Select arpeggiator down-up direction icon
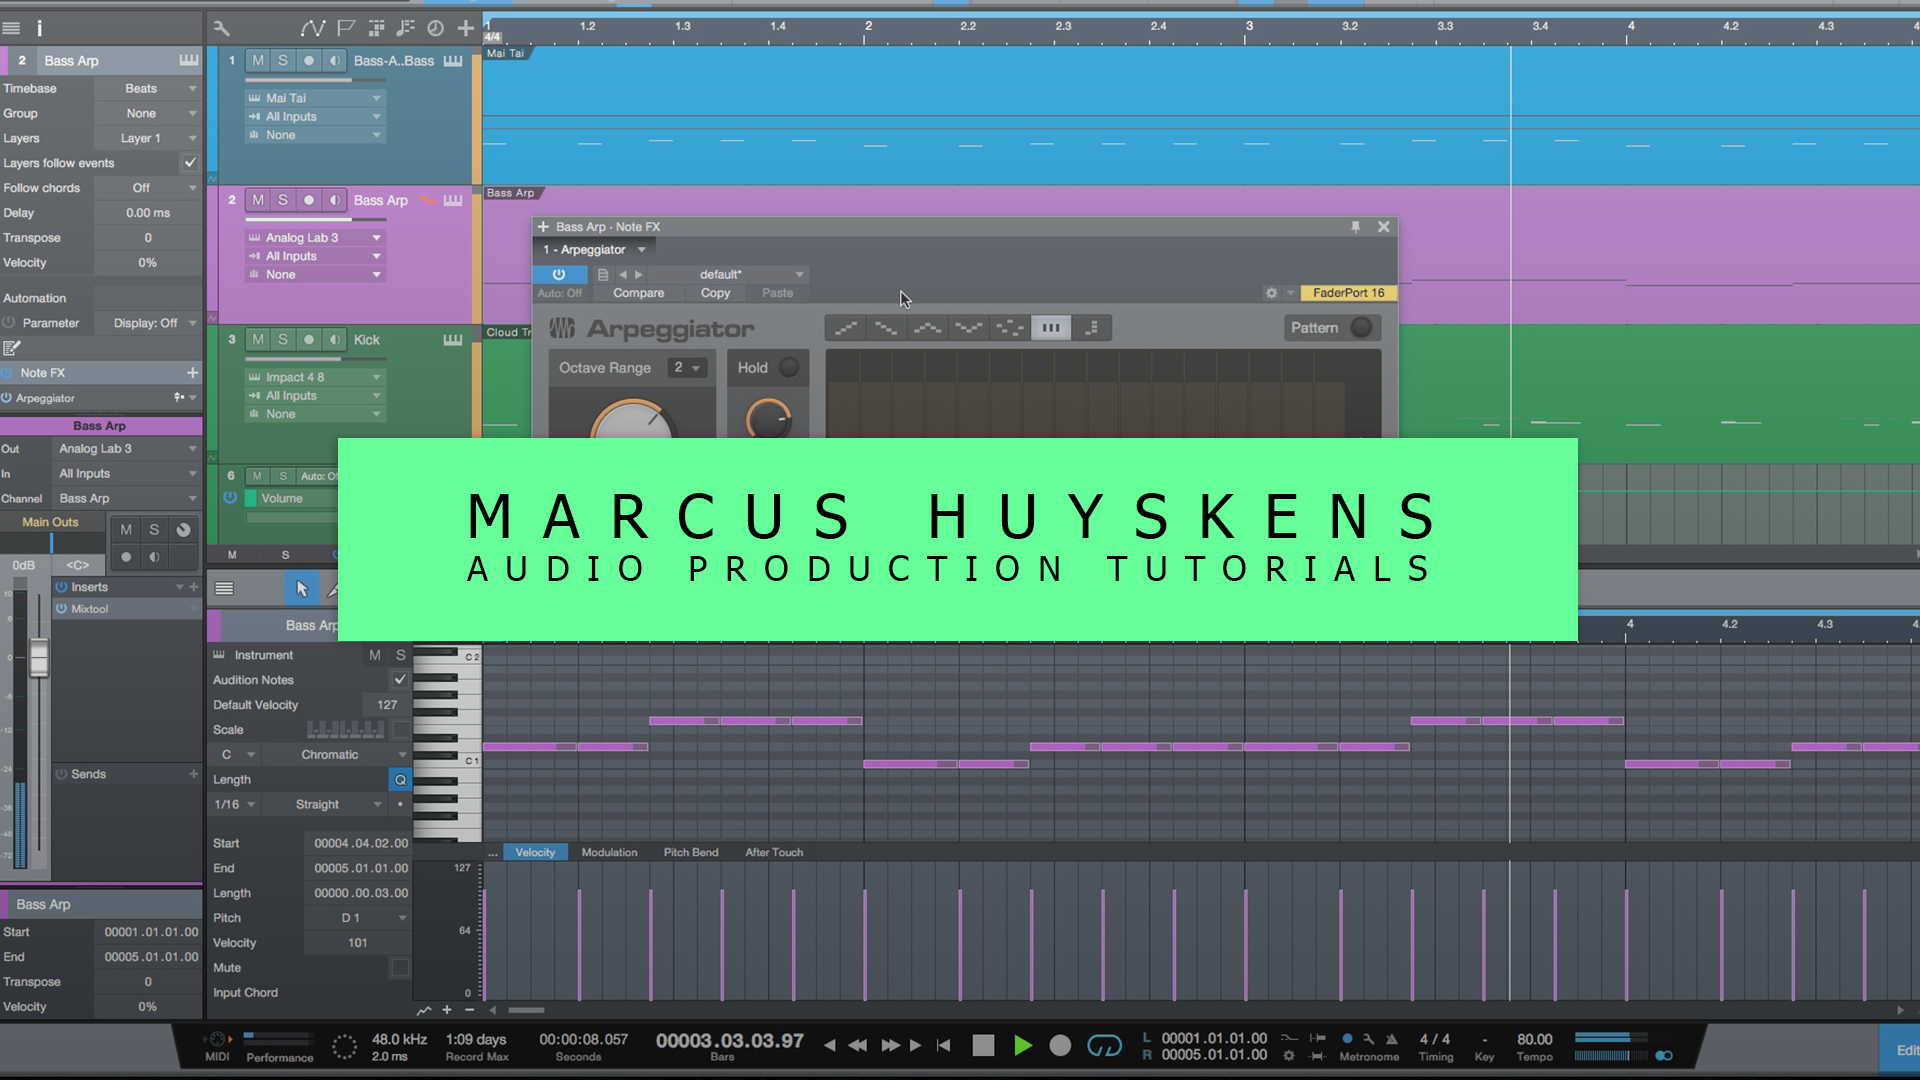 tap(968, 328)
